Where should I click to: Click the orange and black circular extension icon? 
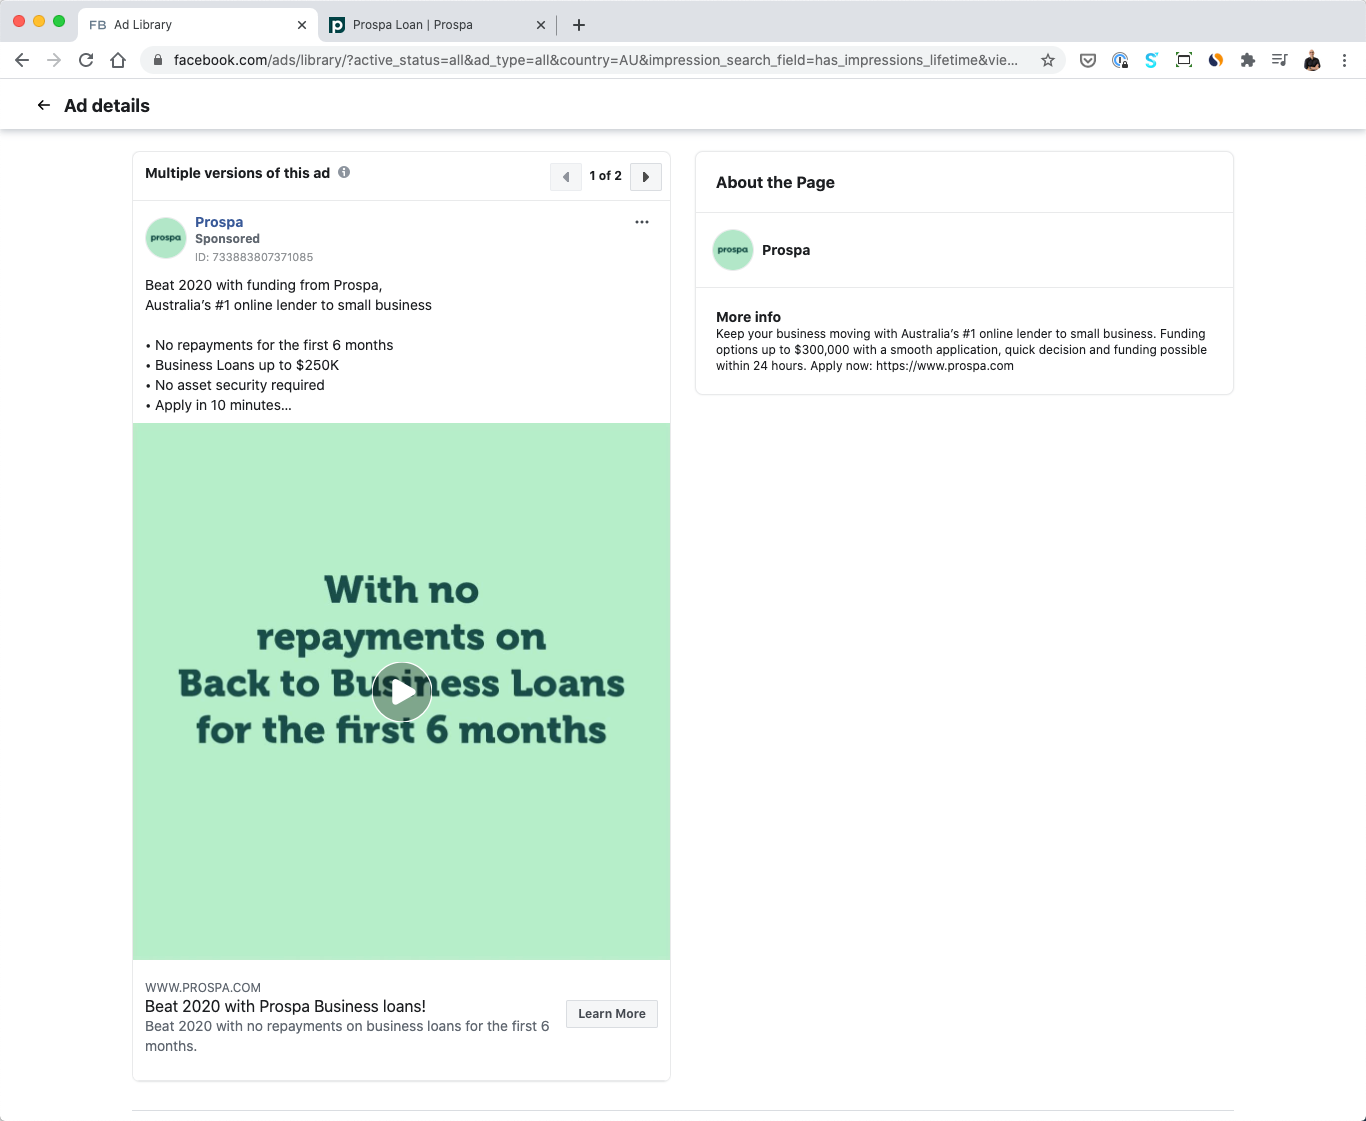[1216, 60]
